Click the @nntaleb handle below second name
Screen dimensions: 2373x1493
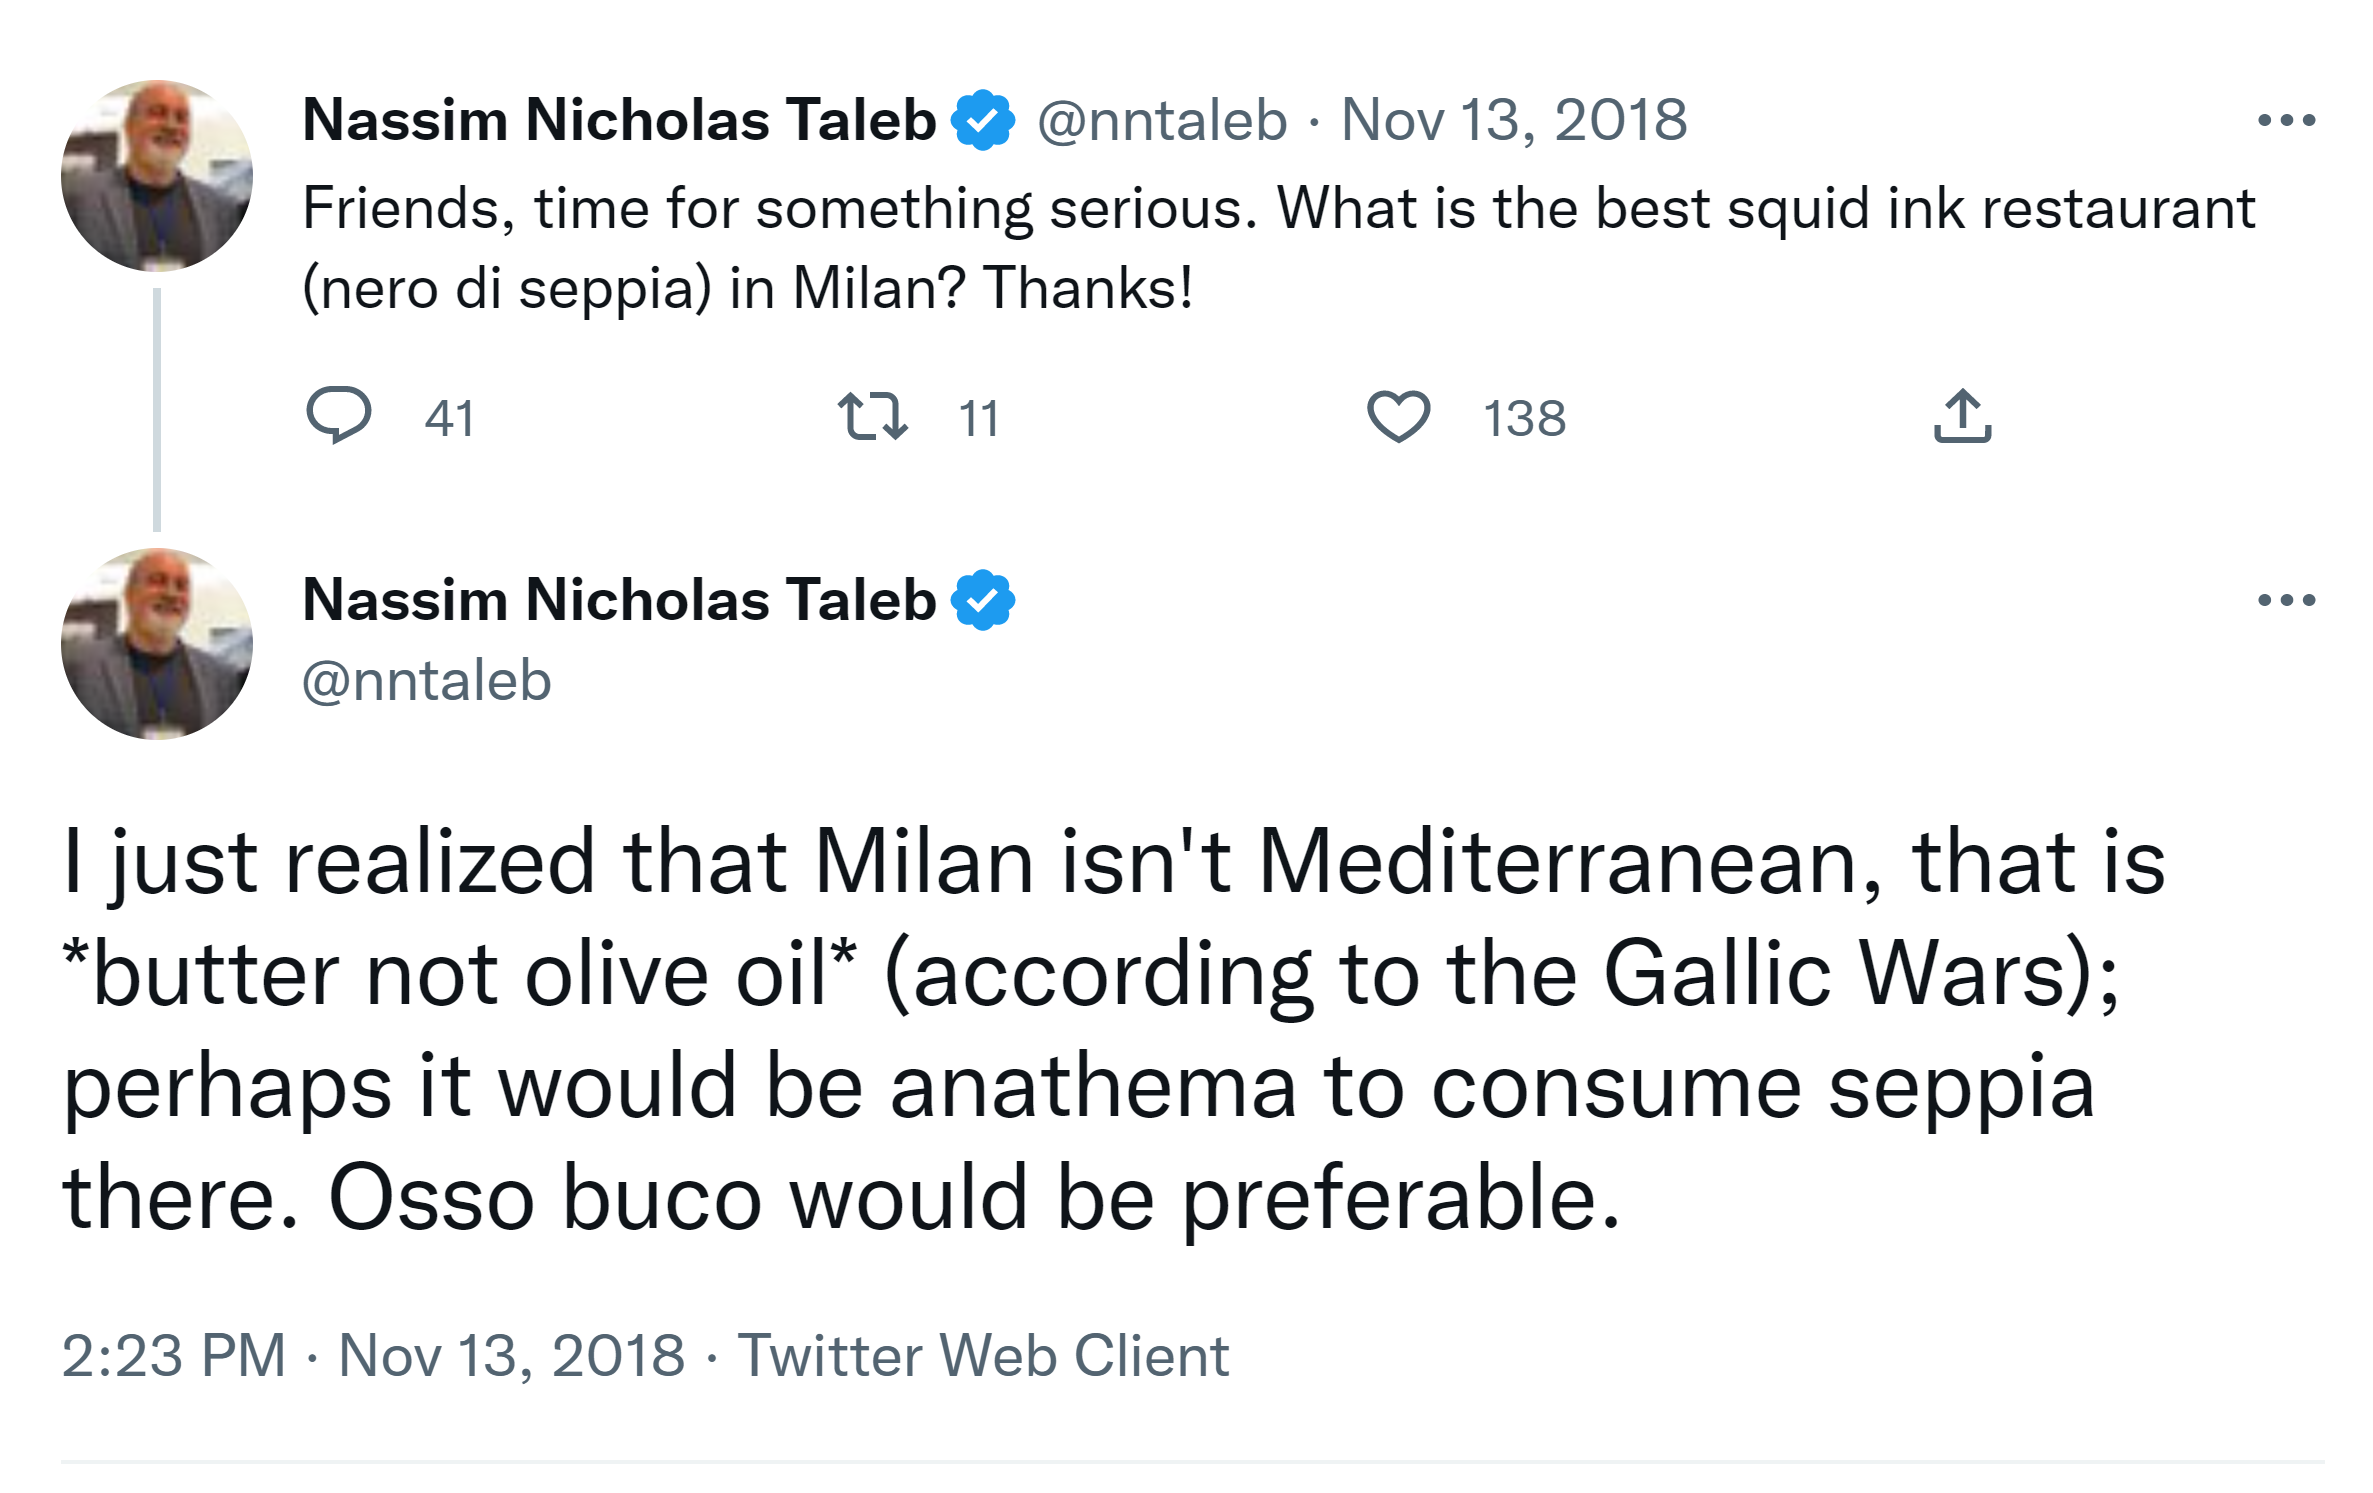[x=427, y=681]
